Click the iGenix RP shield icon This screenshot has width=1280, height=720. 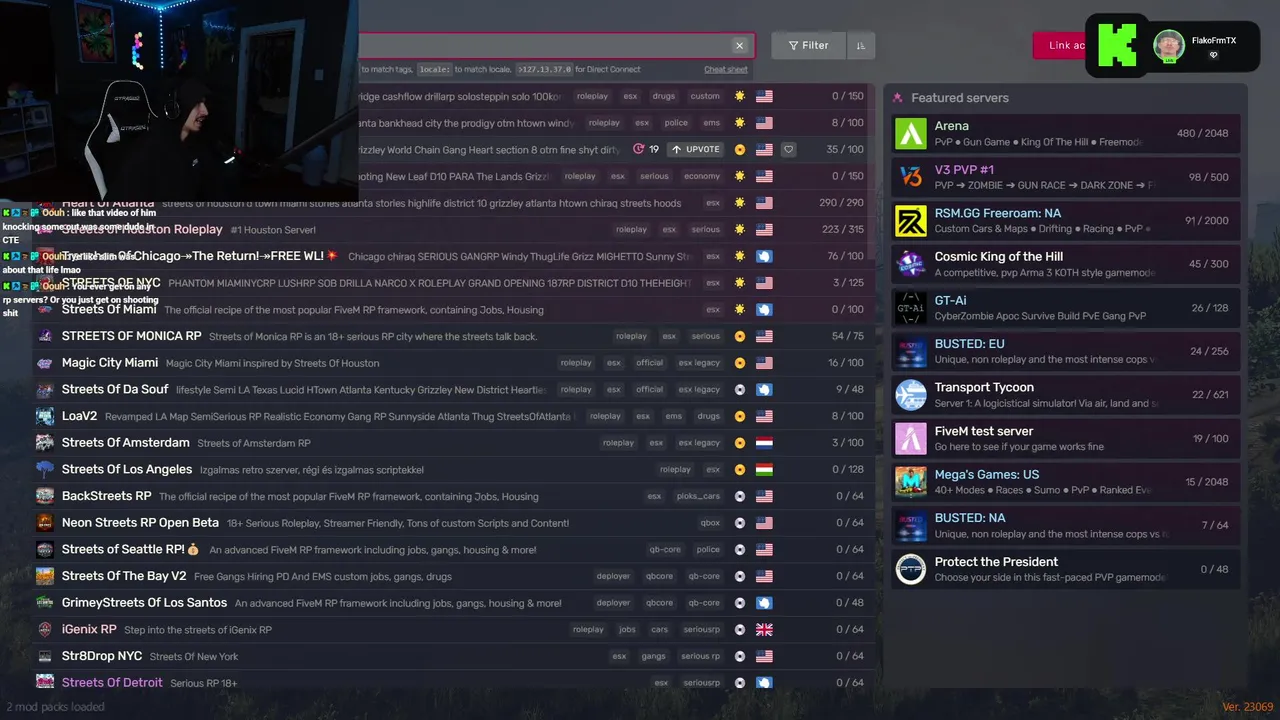(45, 629)
